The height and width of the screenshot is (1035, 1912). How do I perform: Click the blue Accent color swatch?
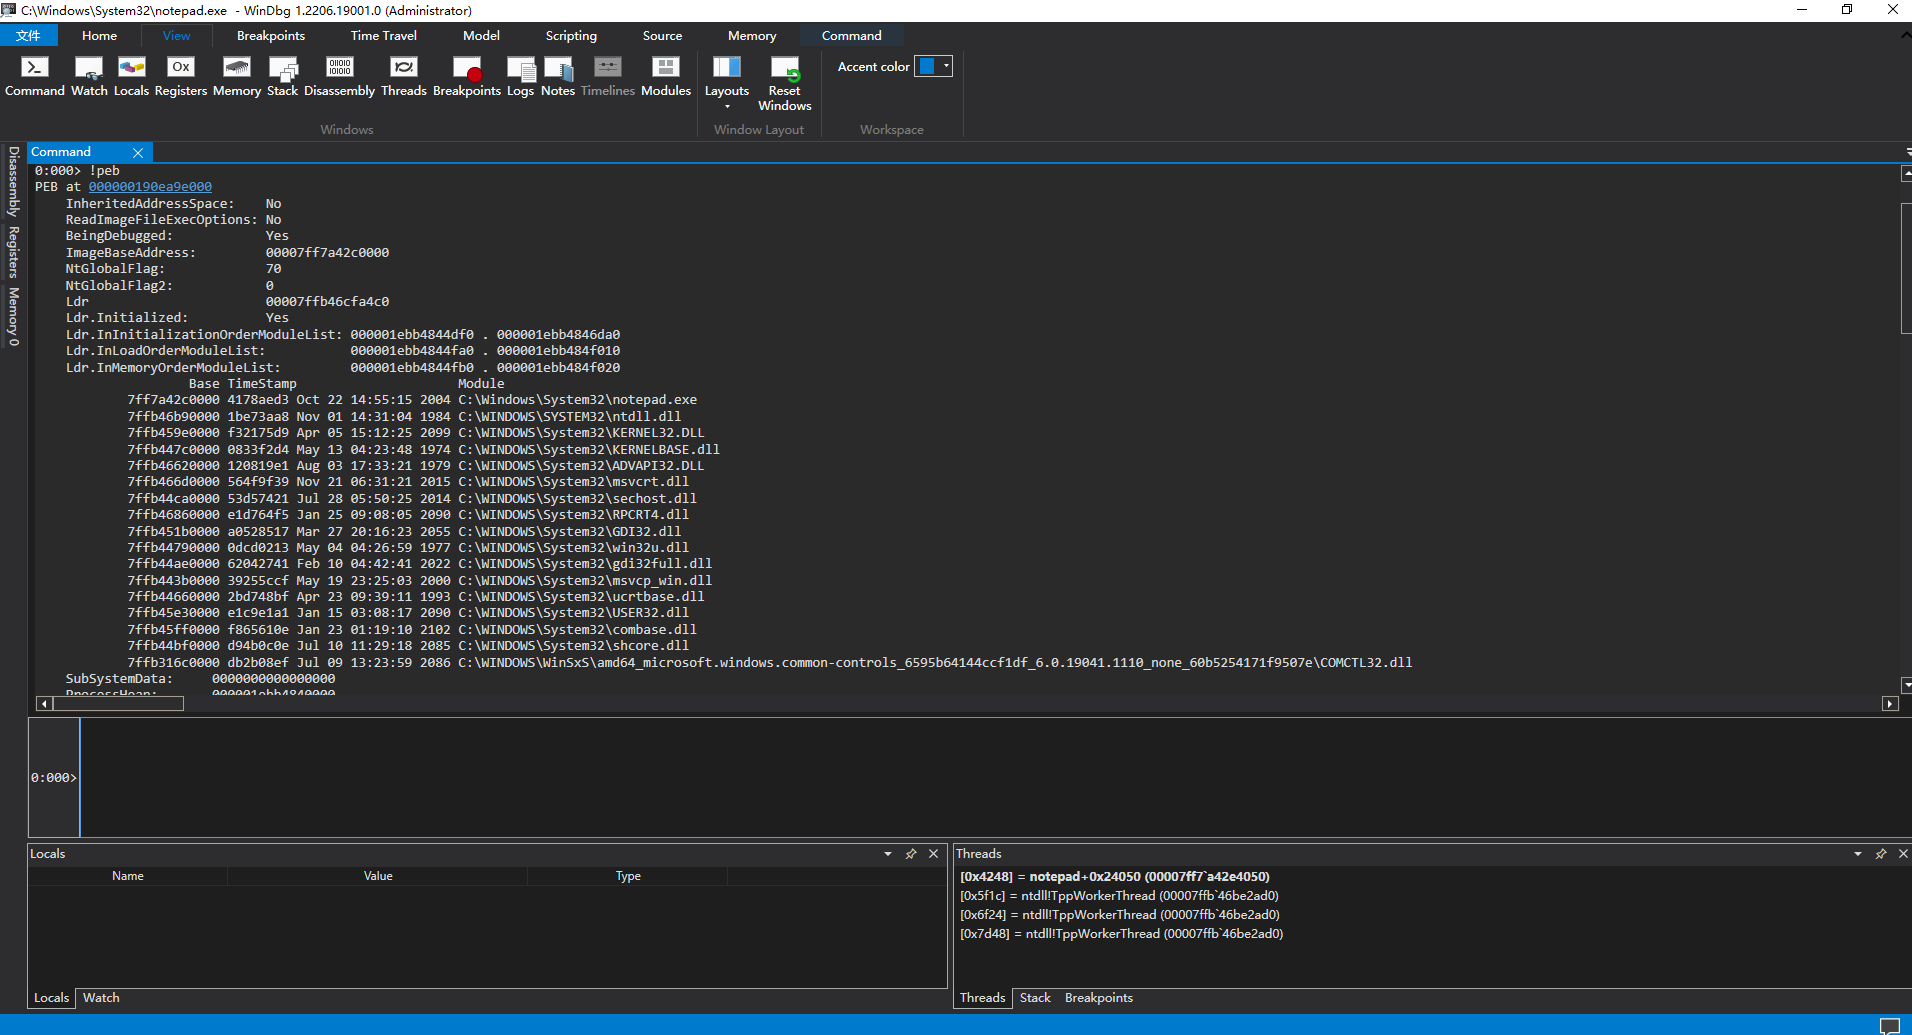click(x=929, y=66)
